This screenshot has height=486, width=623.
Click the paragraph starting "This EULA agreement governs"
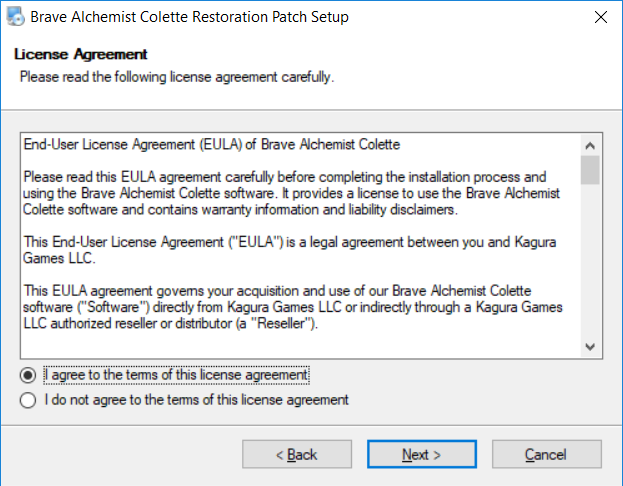pyautogui.click(x=290, y=308)
